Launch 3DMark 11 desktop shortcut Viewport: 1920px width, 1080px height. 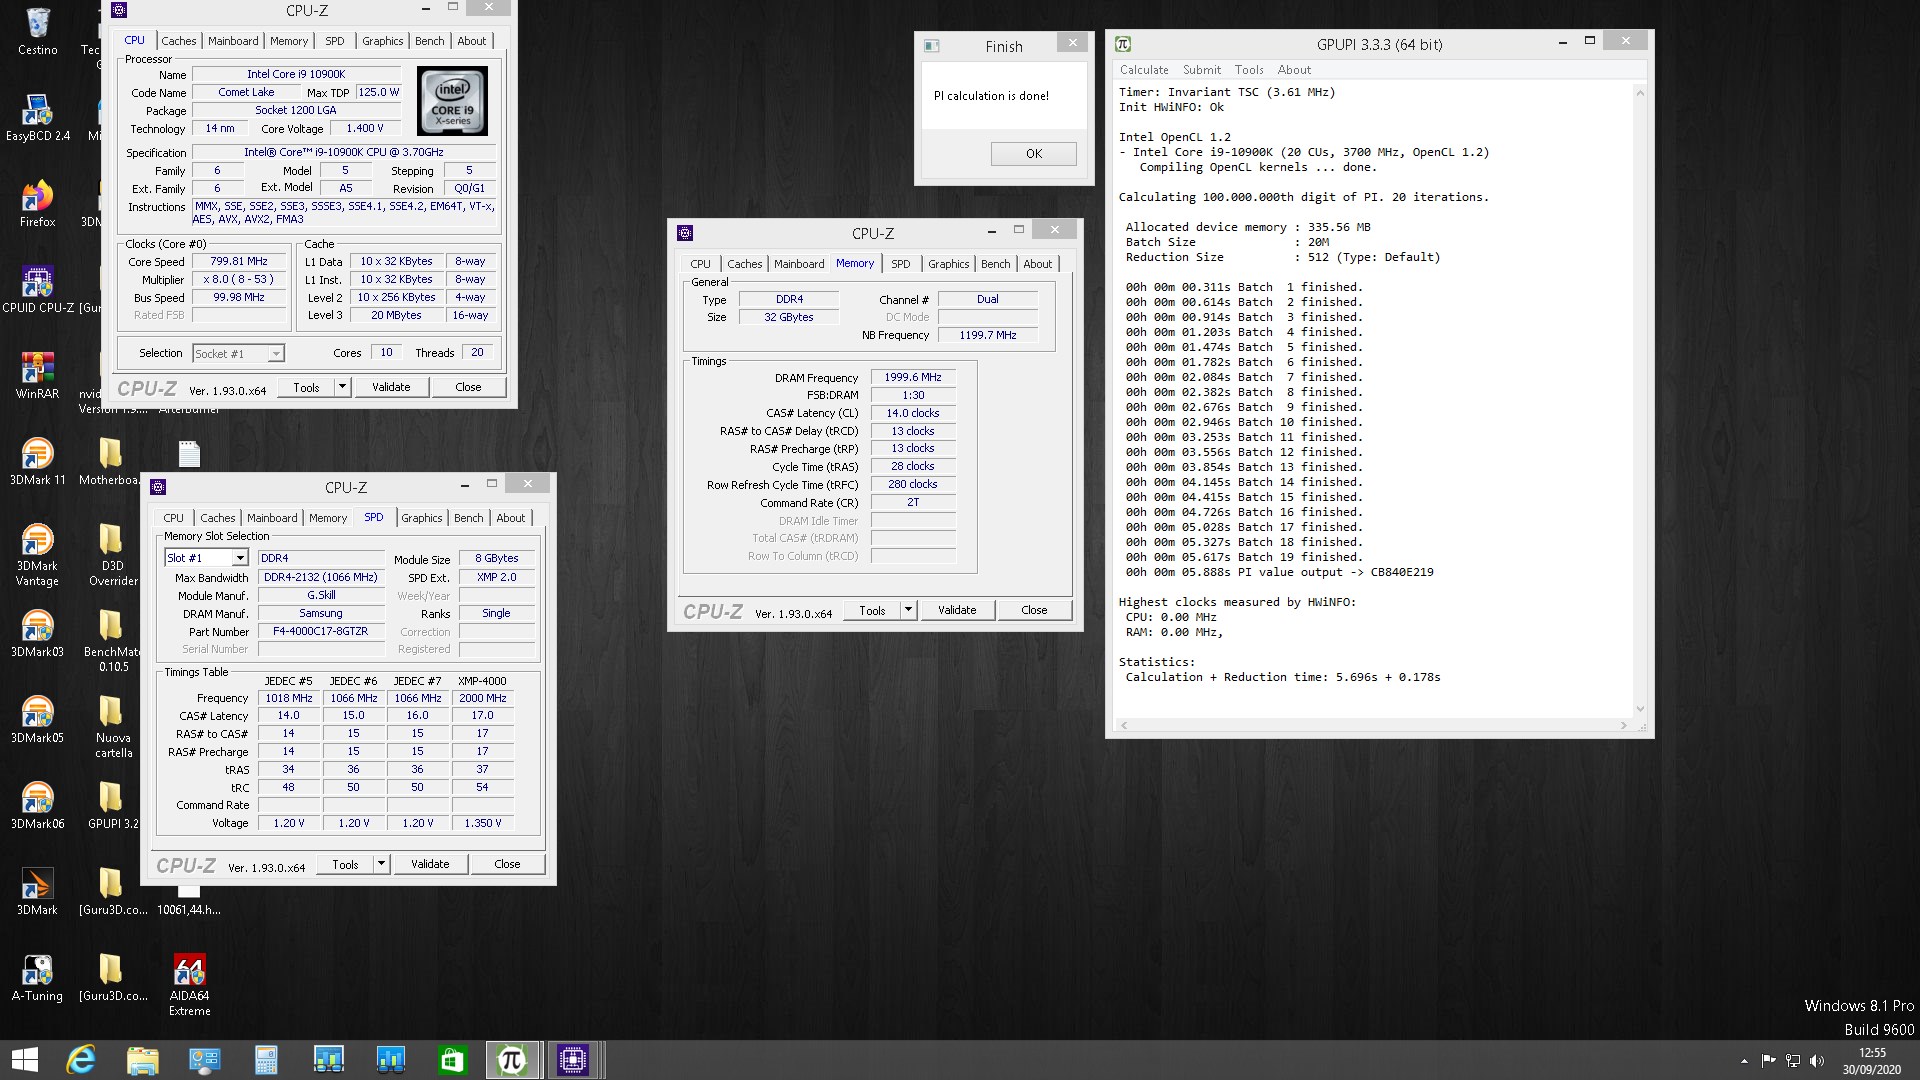38,461
